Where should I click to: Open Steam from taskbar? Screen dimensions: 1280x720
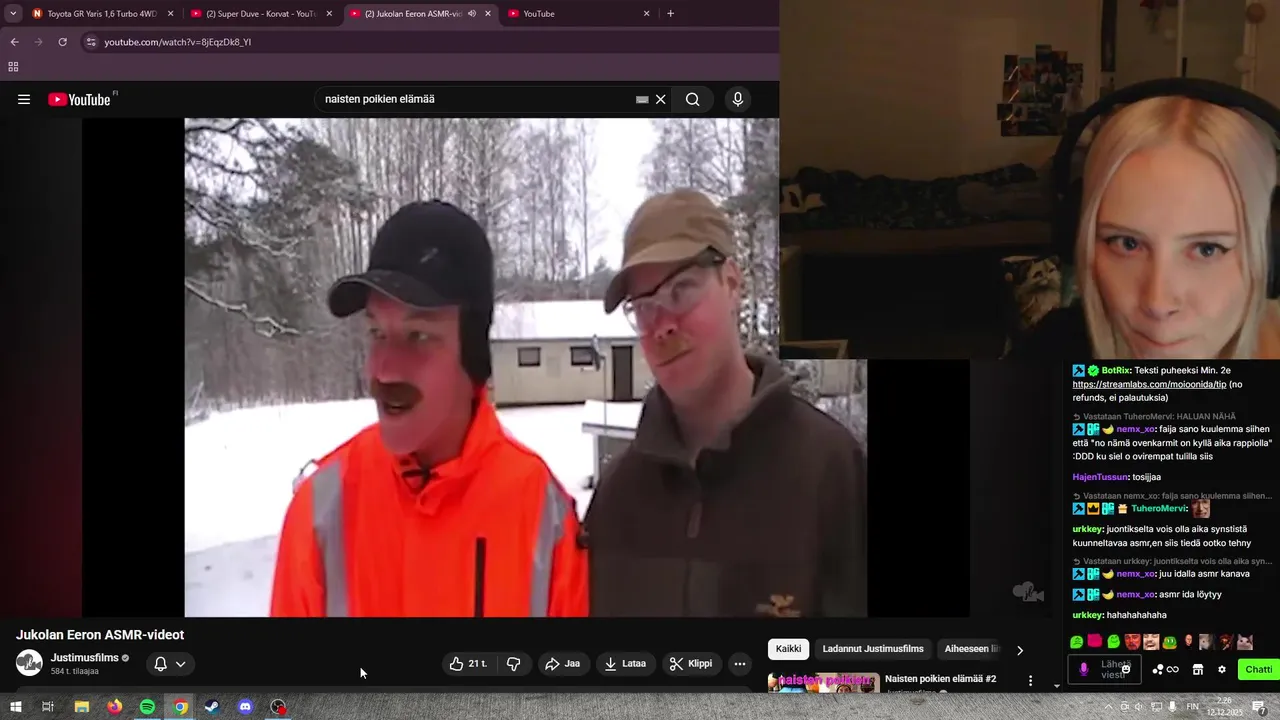coord(212,707)
